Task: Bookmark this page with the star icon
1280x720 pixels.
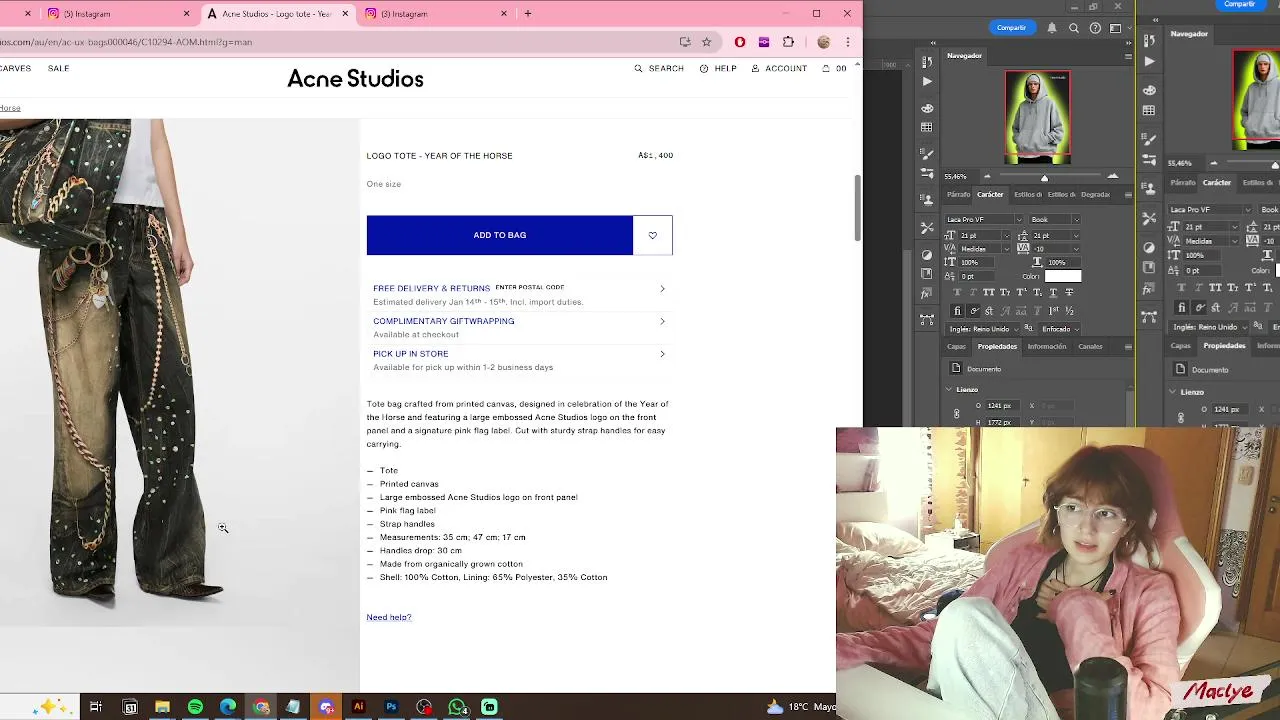Action: pos(706,42)
